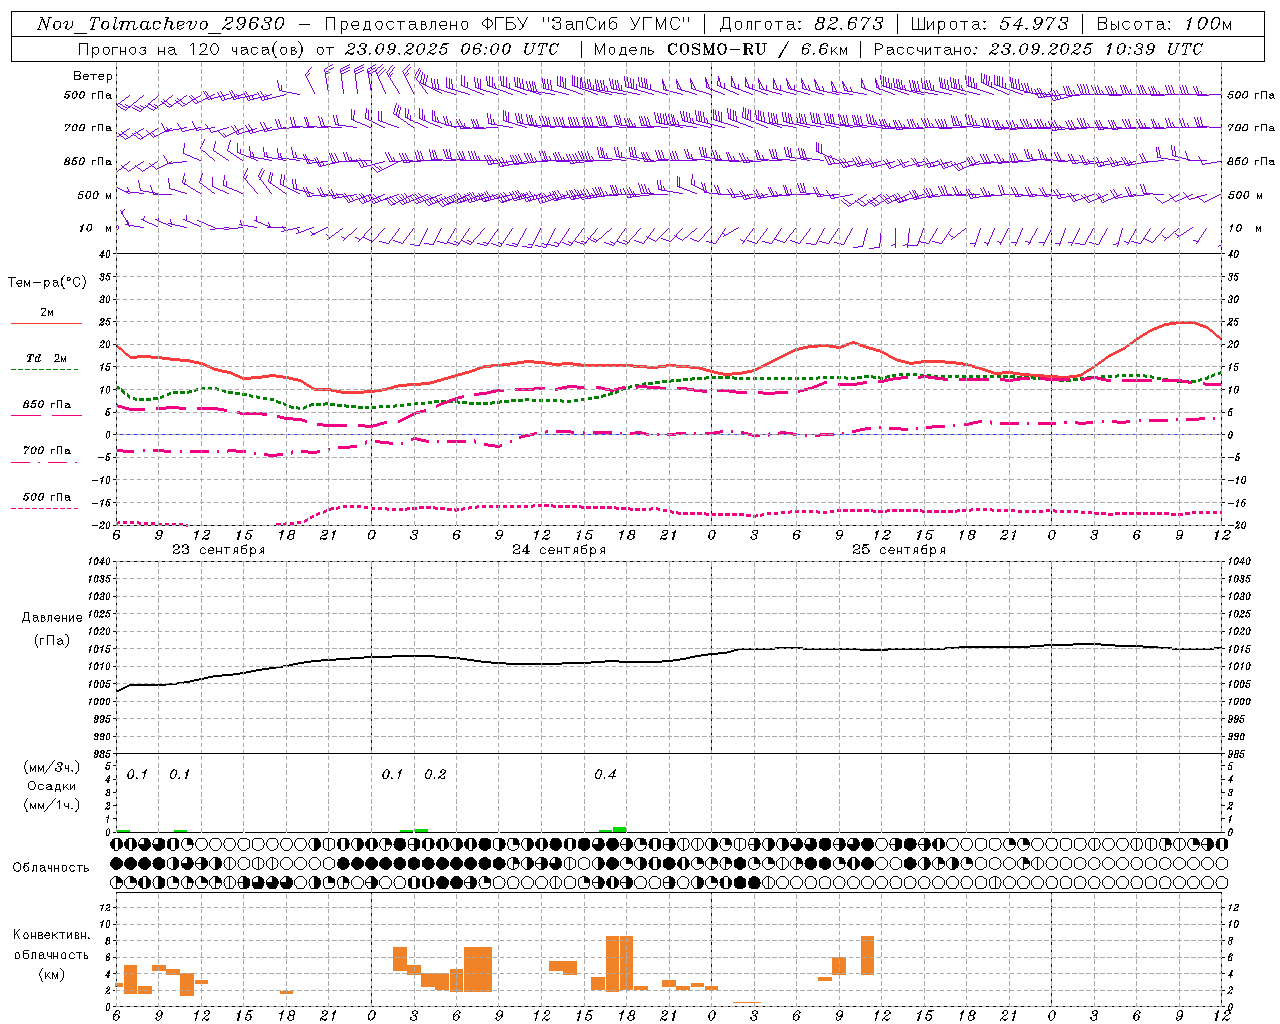Screen dimensions: 1280x1024
Task: Select the text Предоставлено ФГБУ "ЗапСиб УГМС"
Action: tap(508, 24)
